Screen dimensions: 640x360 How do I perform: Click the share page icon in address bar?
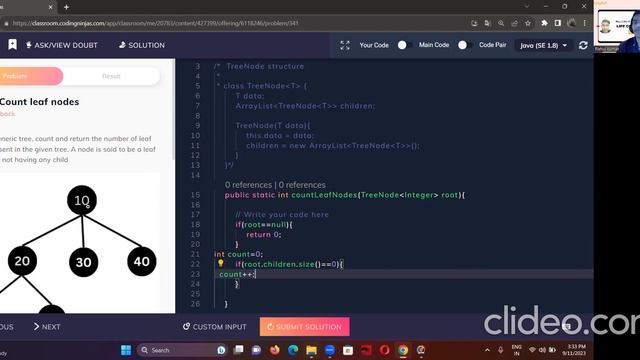[514, 23]
